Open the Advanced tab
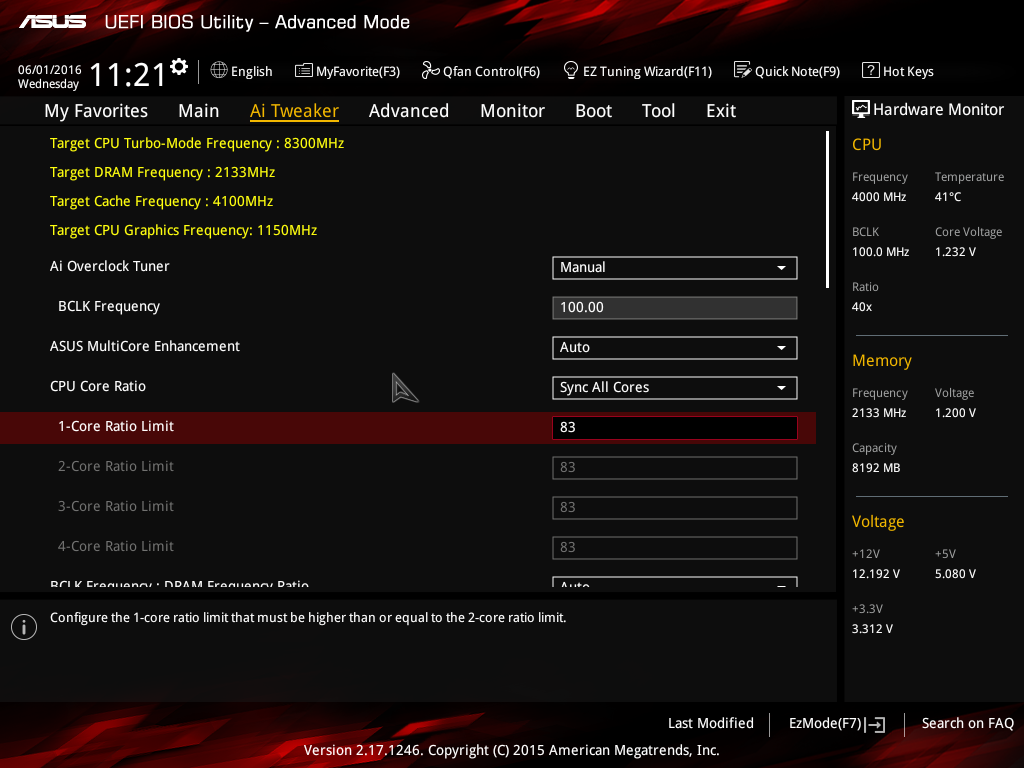Image resolution: width=1024 pixels, height=768 pixels. 409,111
